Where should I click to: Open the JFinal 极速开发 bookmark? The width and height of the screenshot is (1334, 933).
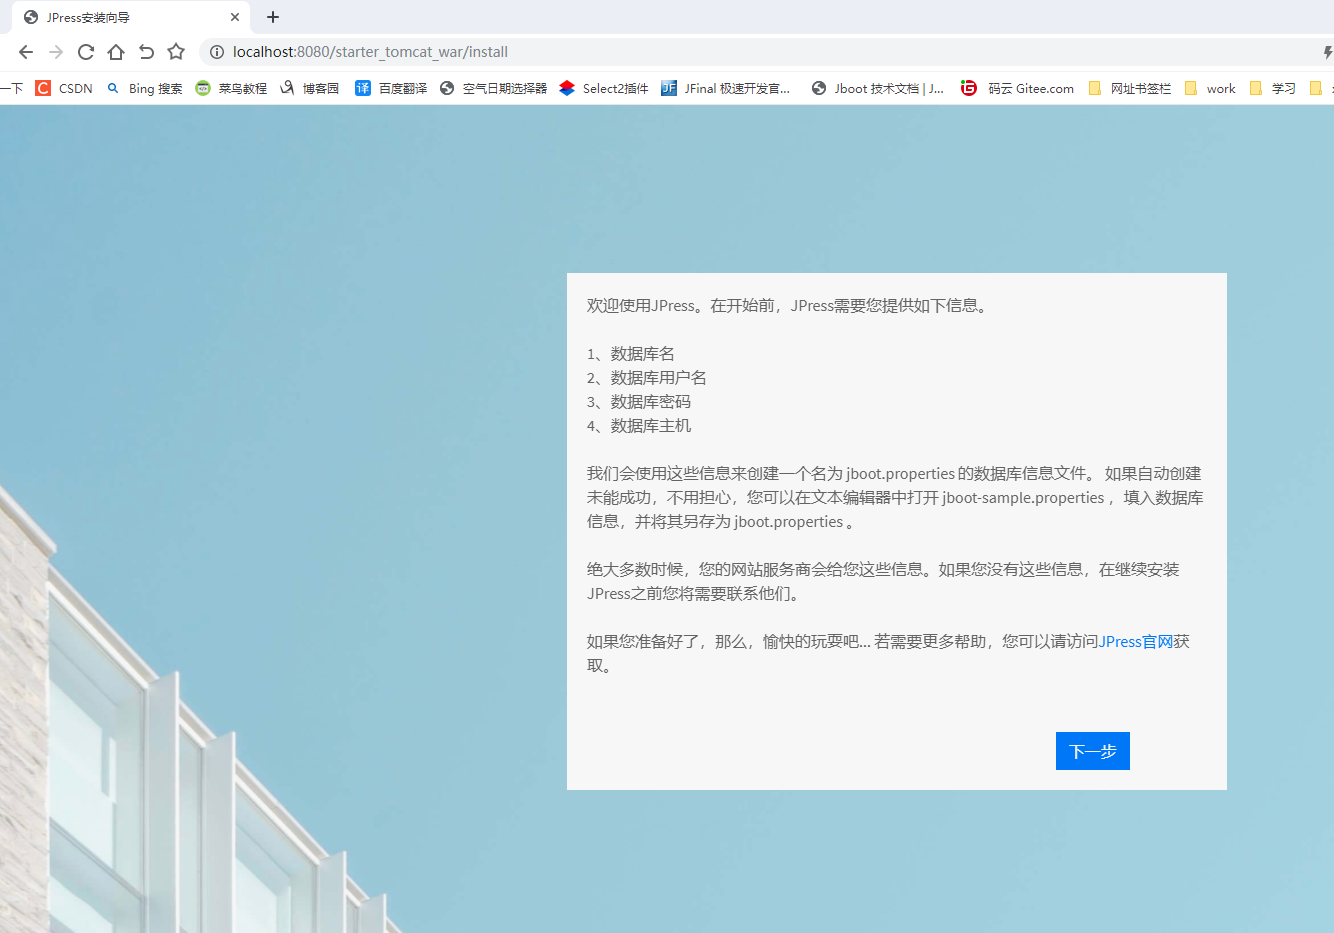[725, 88]
